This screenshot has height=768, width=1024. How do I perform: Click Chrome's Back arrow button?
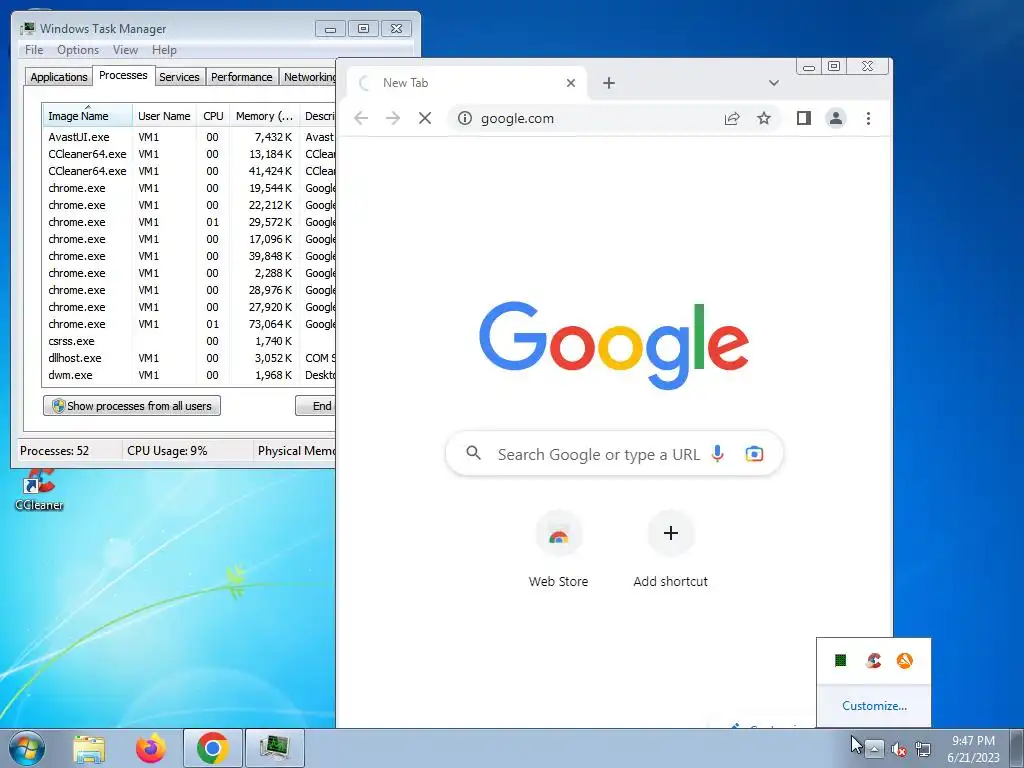(361, 118)
